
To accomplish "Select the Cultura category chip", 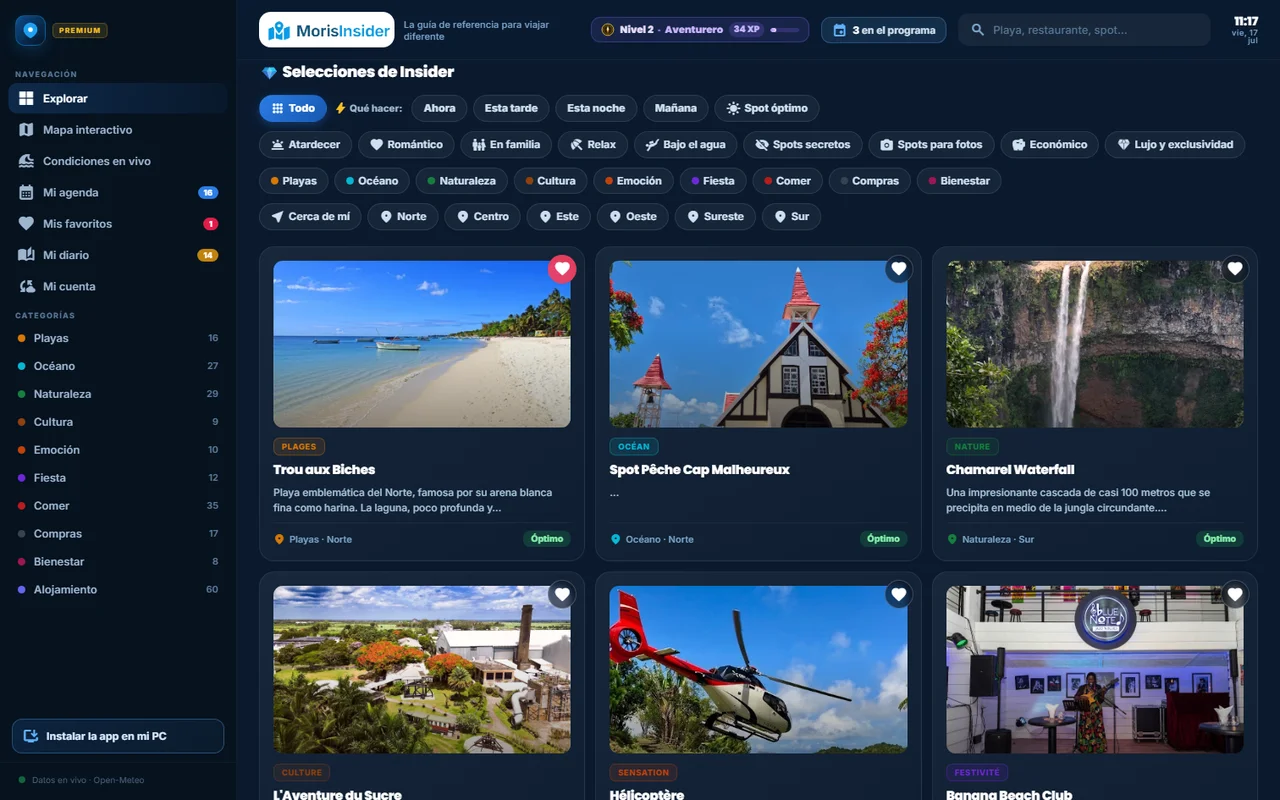I will (550, 181).
